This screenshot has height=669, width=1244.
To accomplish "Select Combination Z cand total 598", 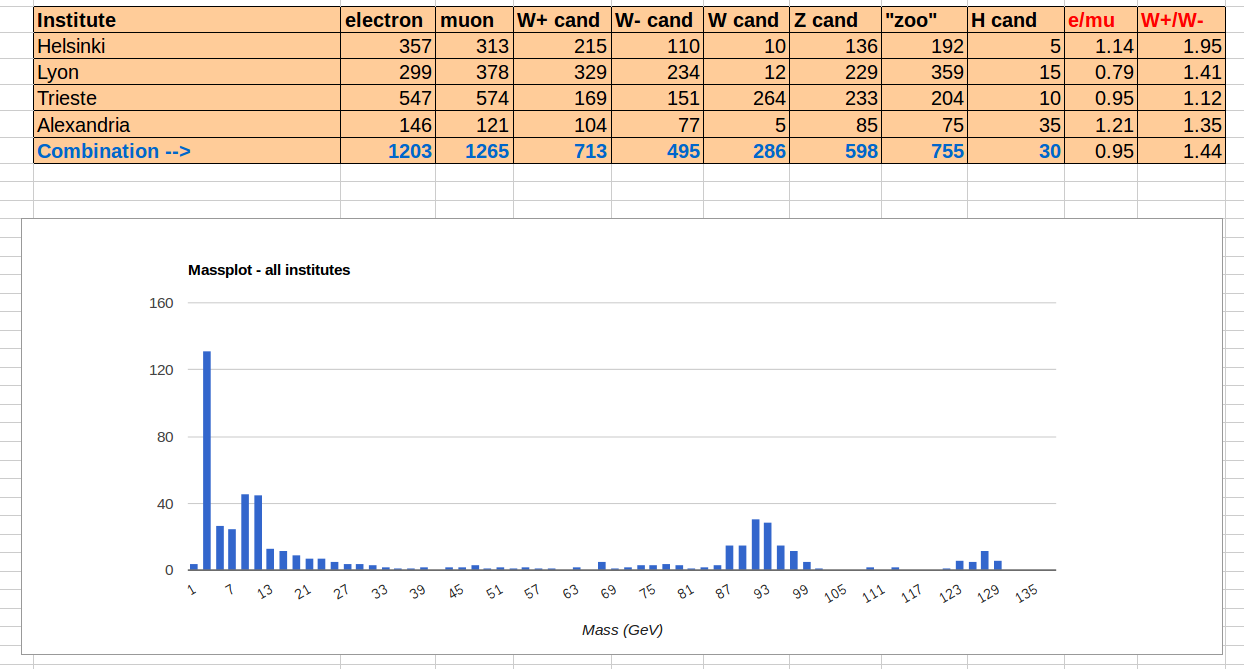I will tap(834, 151).
